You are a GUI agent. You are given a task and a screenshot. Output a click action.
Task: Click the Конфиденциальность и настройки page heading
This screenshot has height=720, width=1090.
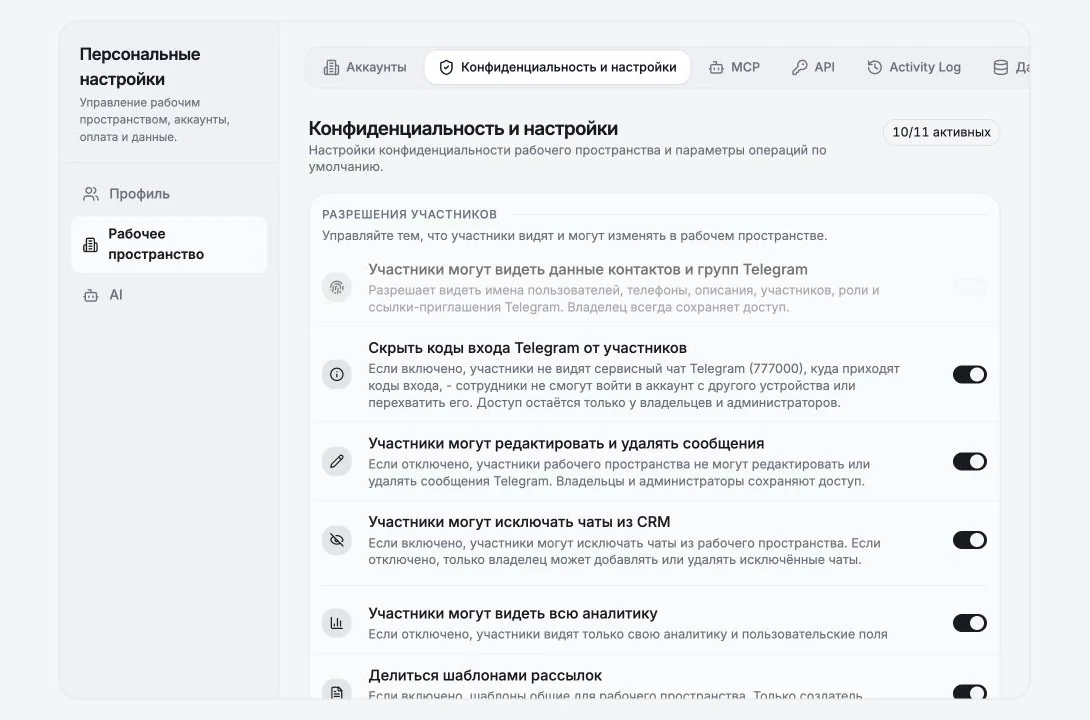tap(463, 129)
